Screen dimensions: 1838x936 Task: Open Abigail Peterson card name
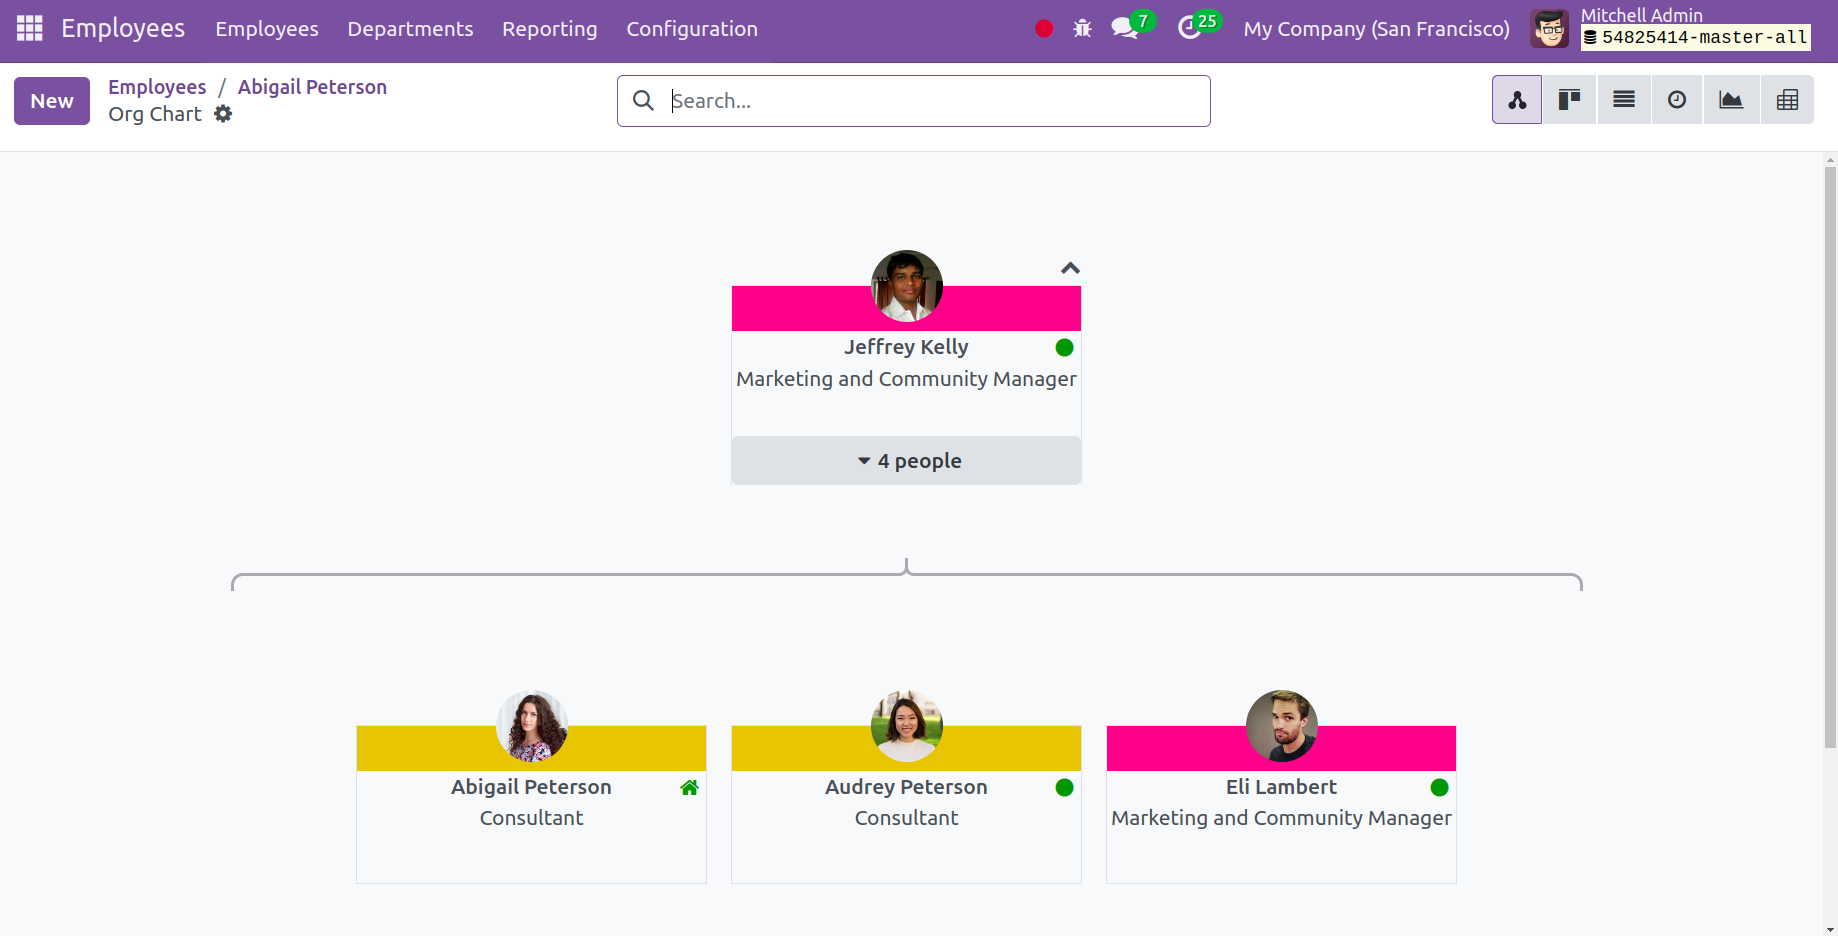[531, 787]
